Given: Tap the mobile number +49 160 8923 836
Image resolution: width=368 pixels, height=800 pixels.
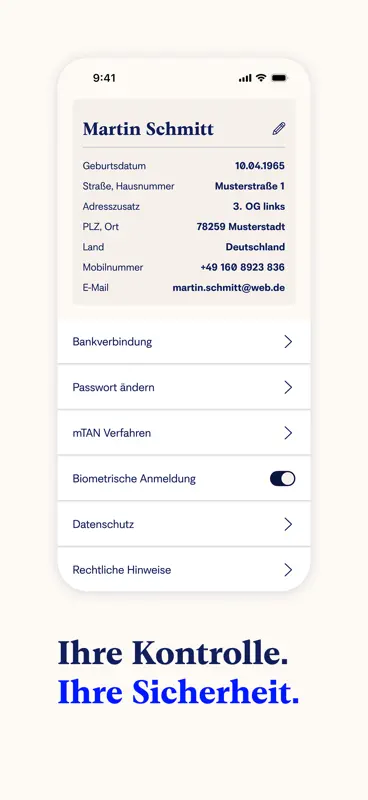Looking at the screenshot, I should (x=242, y=267).
